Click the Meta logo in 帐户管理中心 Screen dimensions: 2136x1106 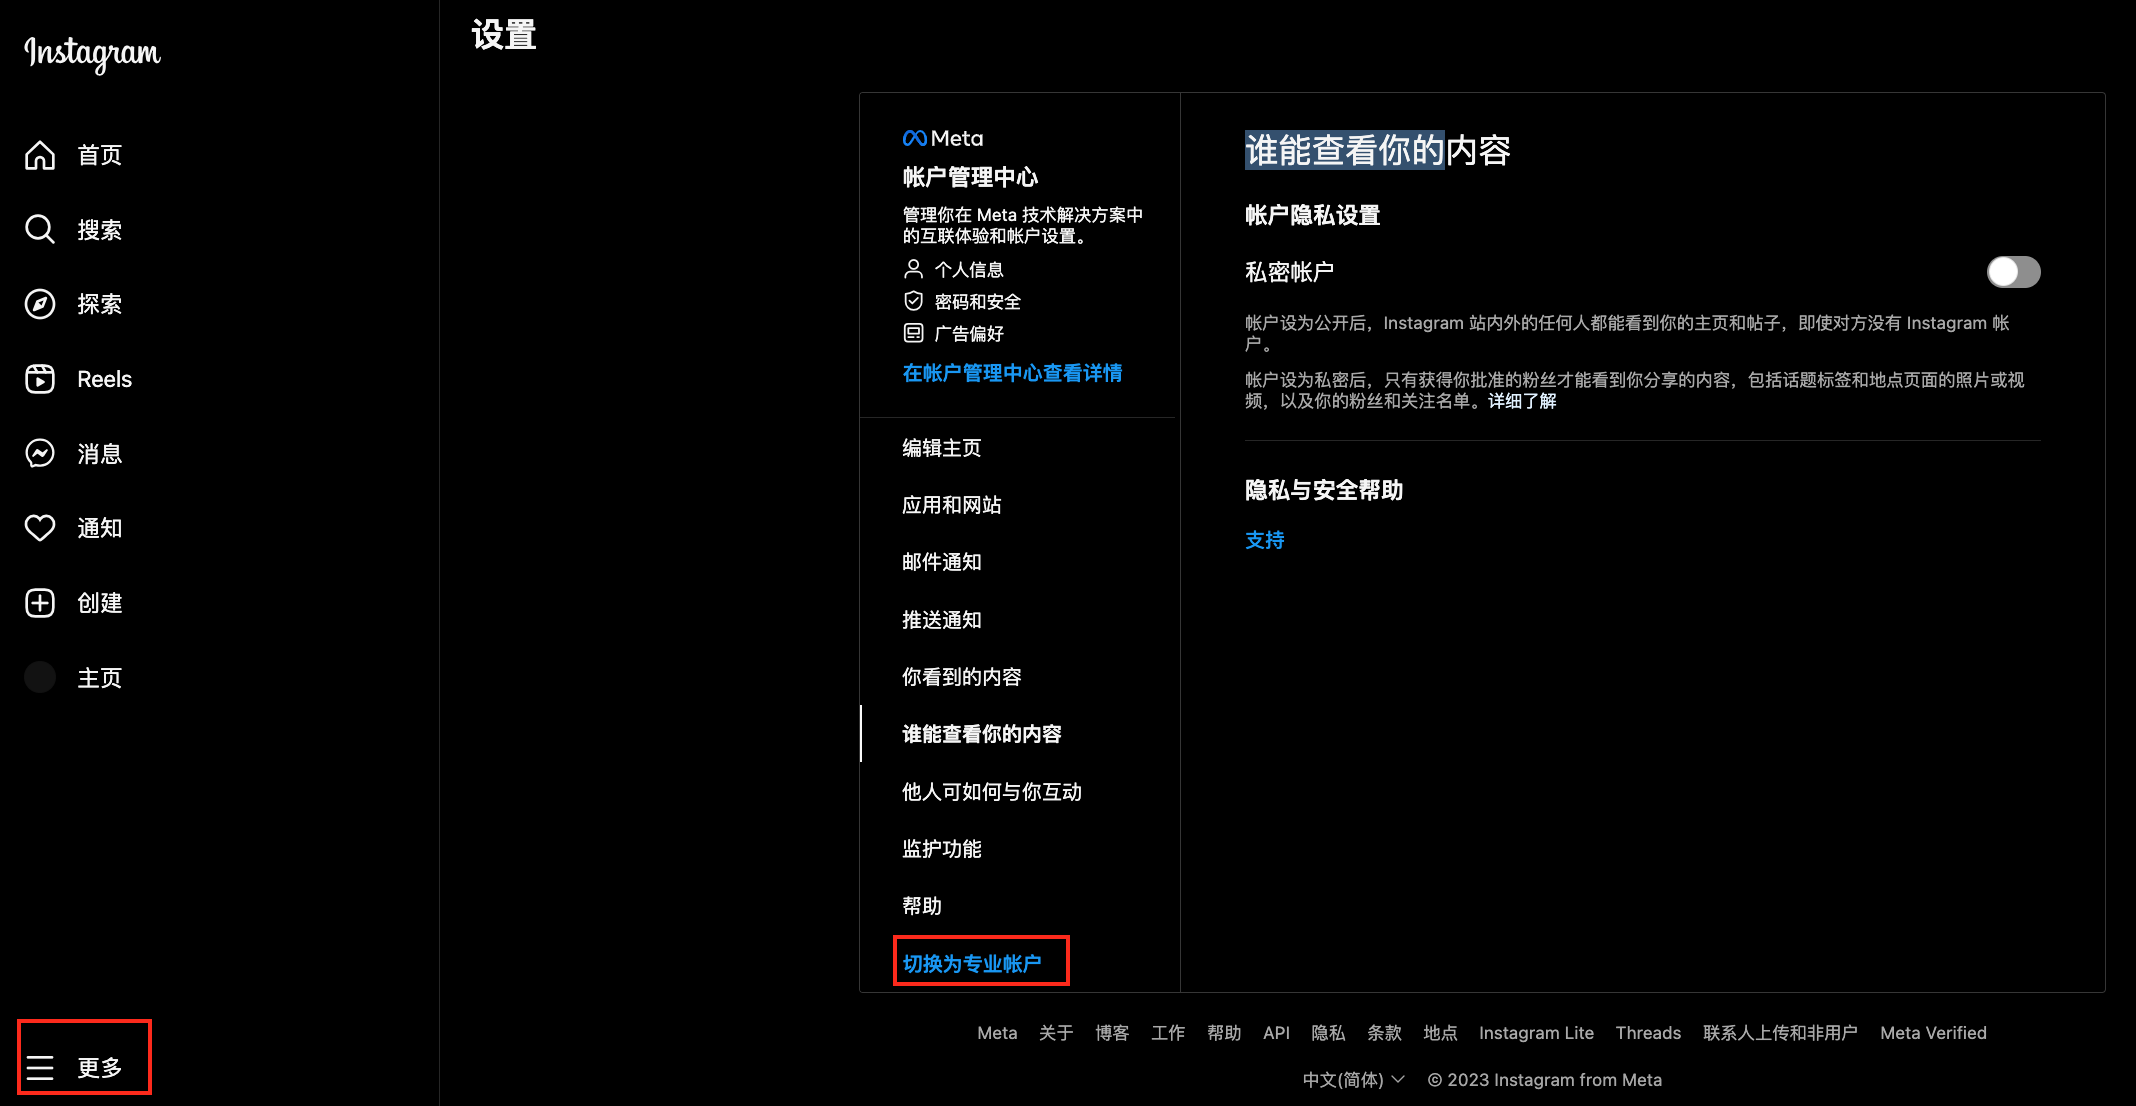(x=942, y=138)
